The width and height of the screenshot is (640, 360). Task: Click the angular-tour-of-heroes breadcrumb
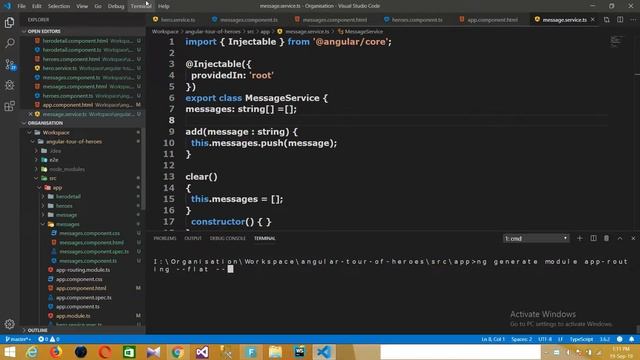213,31
